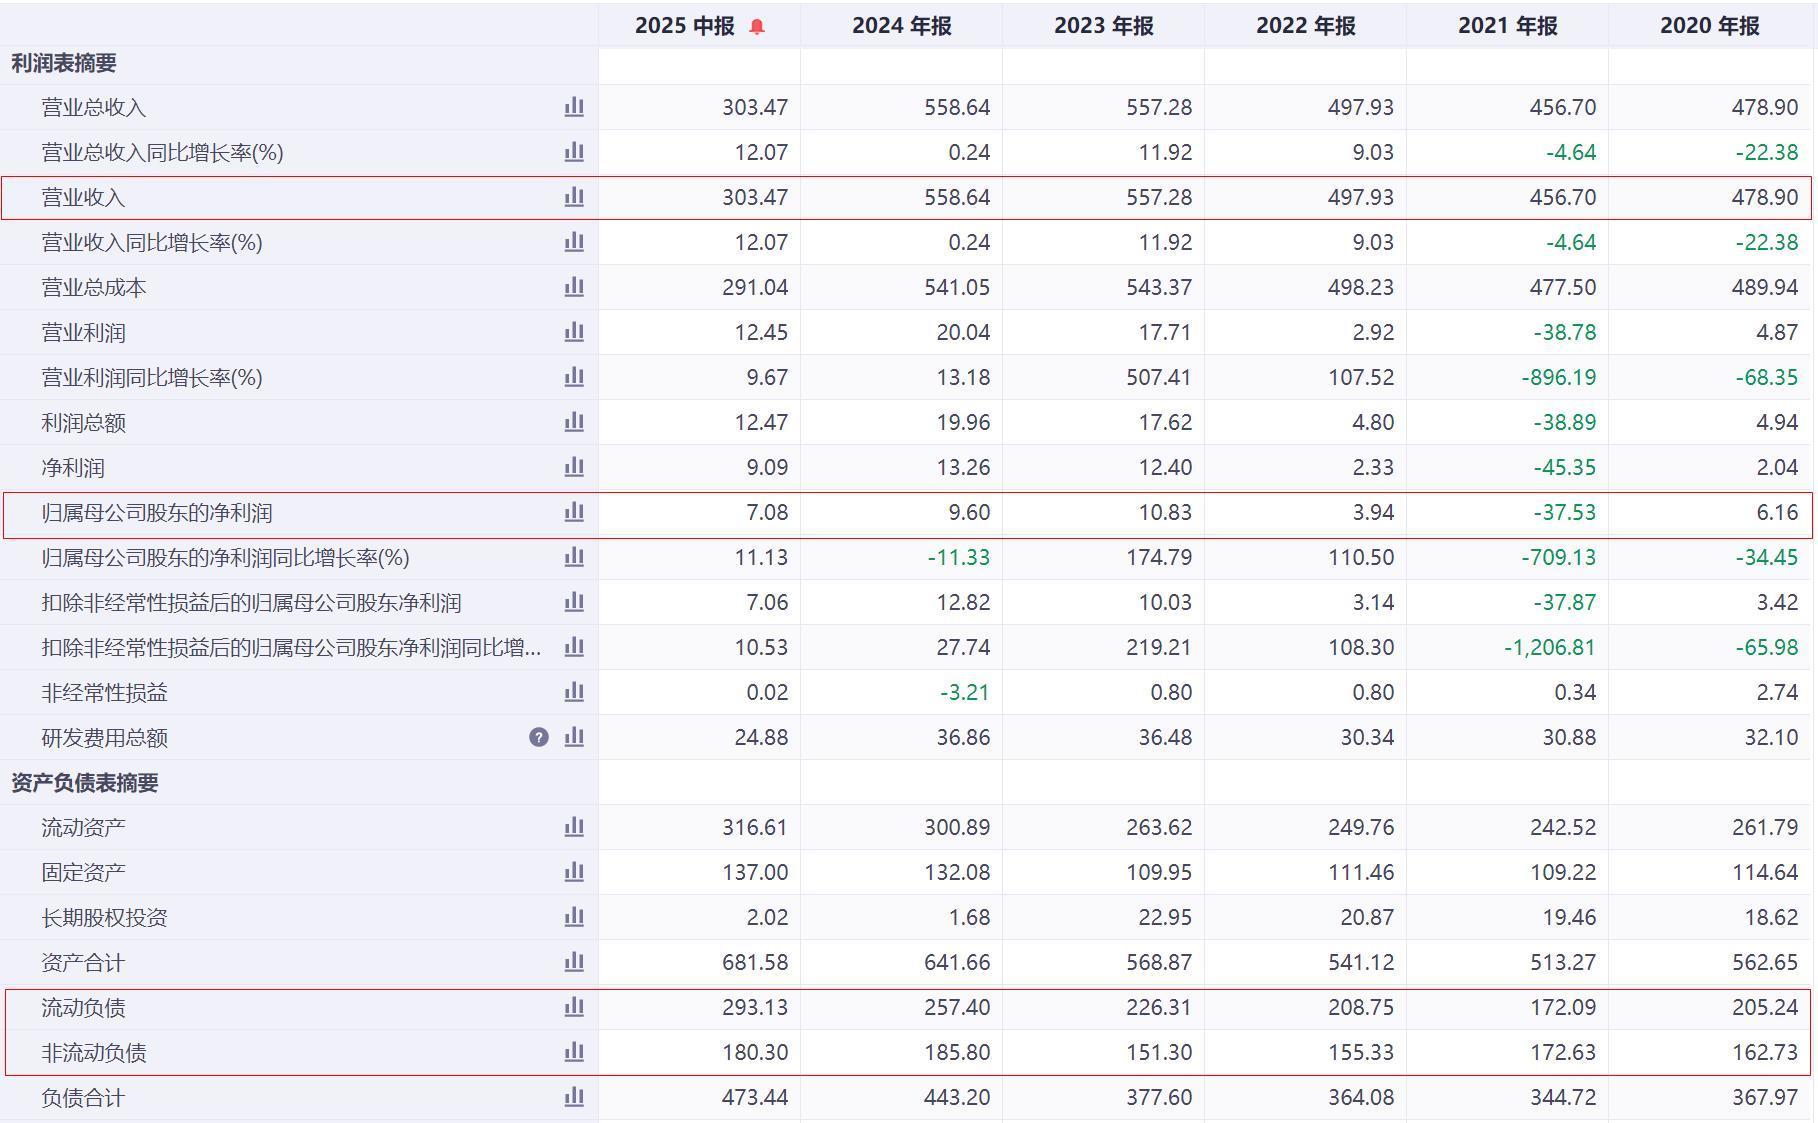1818x1123 pixels.
Task: Open the chart icon for 流动资产
Action: 574,827
